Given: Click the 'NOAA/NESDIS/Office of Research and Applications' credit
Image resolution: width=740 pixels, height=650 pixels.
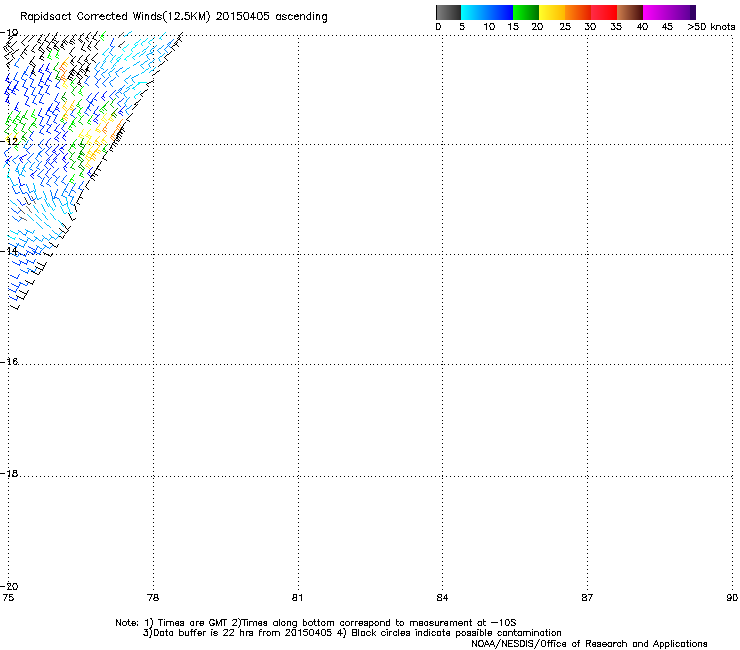Looking at the screenshot, I should 589,644.
